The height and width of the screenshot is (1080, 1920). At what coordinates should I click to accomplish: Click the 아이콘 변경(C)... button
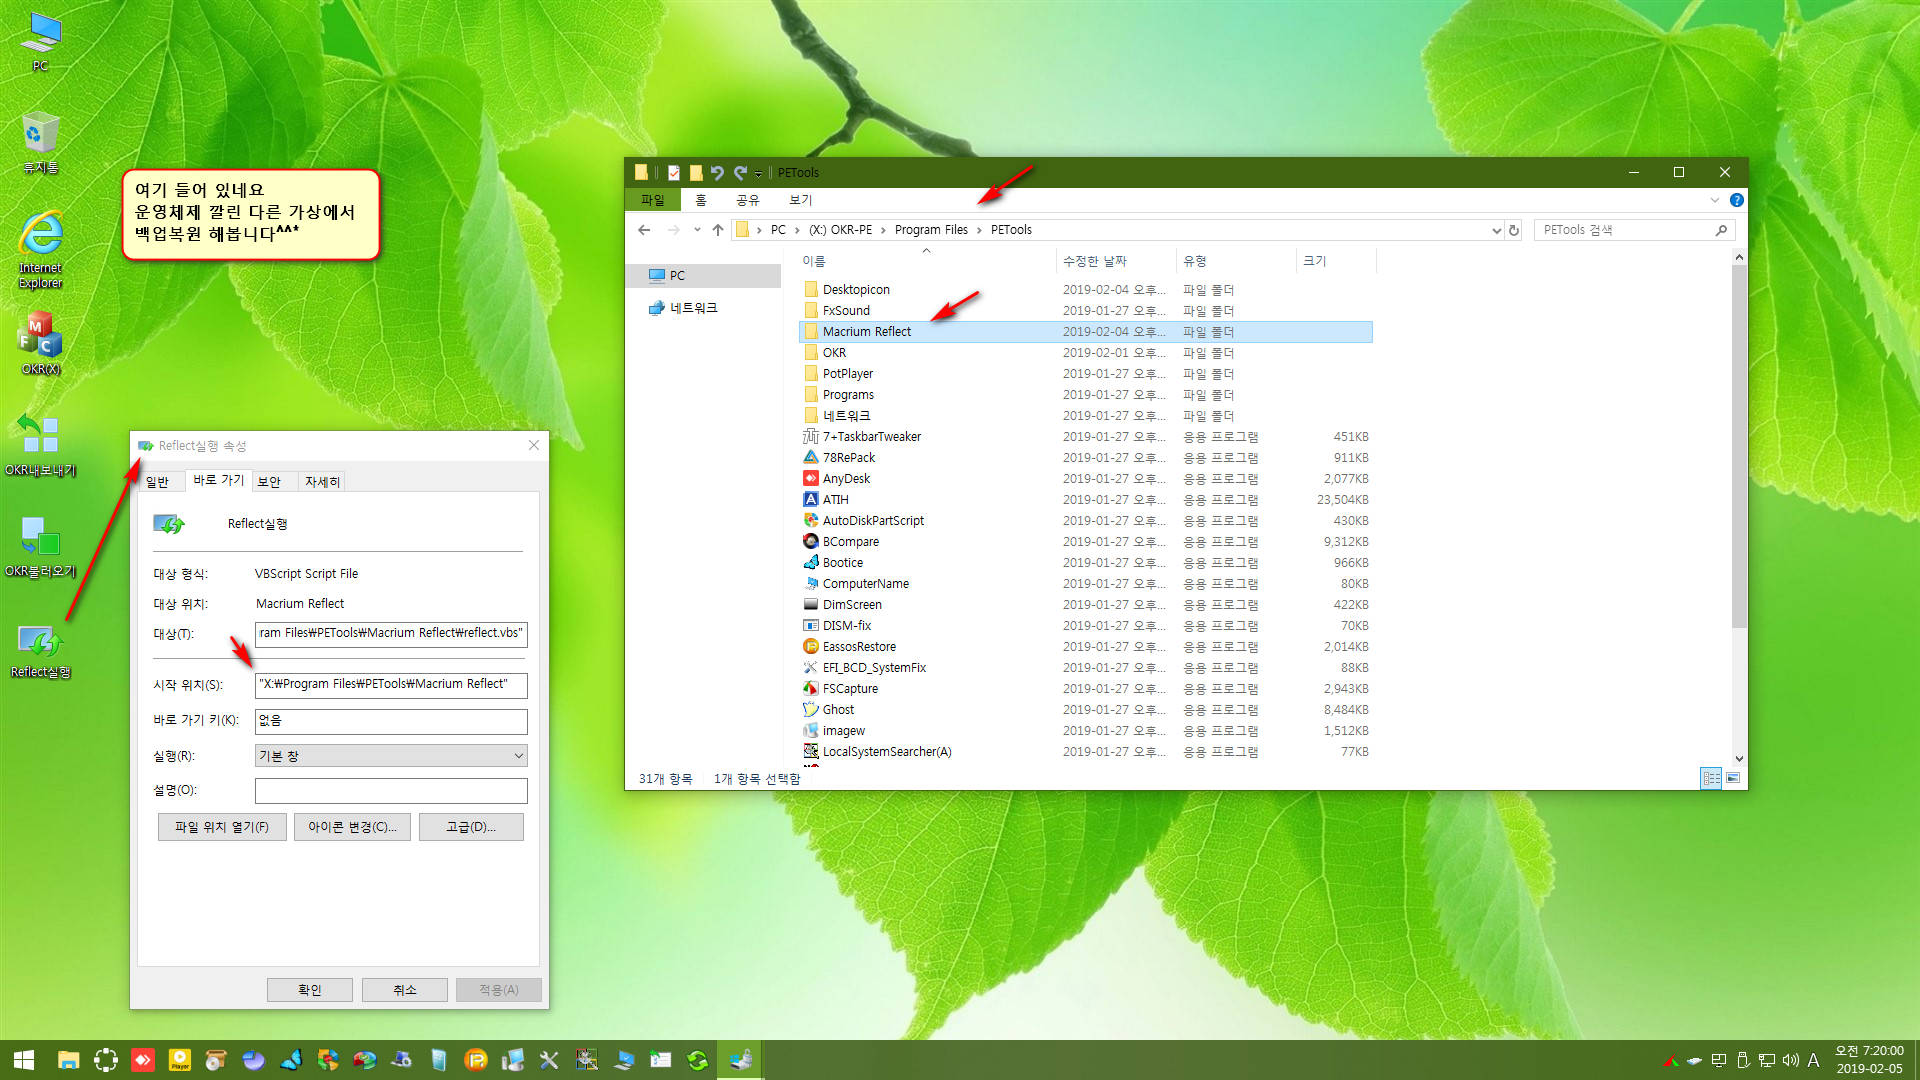coord(352,827)
